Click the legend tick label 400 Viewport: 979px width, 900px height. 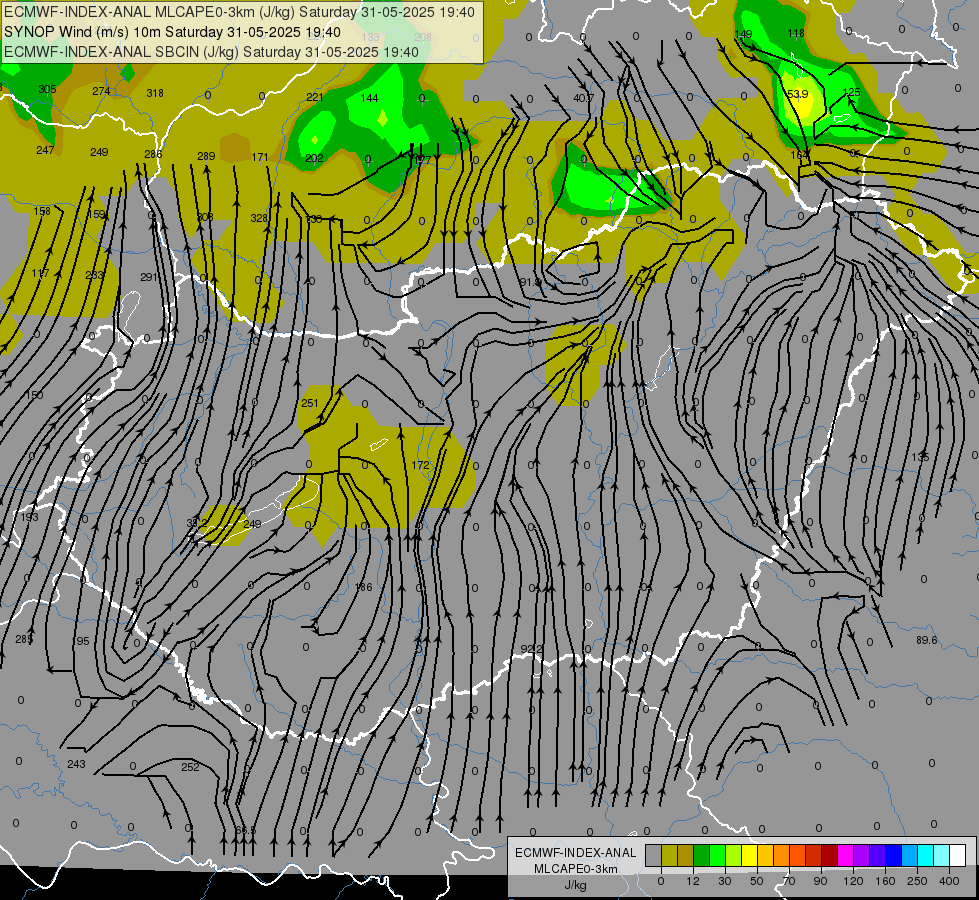(x=949, y=881)
